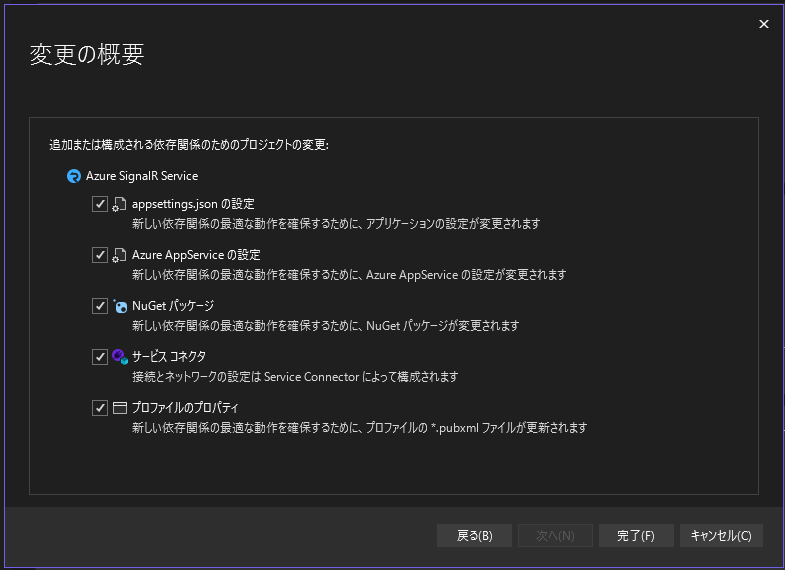
Task: Toggle the サービス コネクタ checkbox
Action: (x=100, y=357)
